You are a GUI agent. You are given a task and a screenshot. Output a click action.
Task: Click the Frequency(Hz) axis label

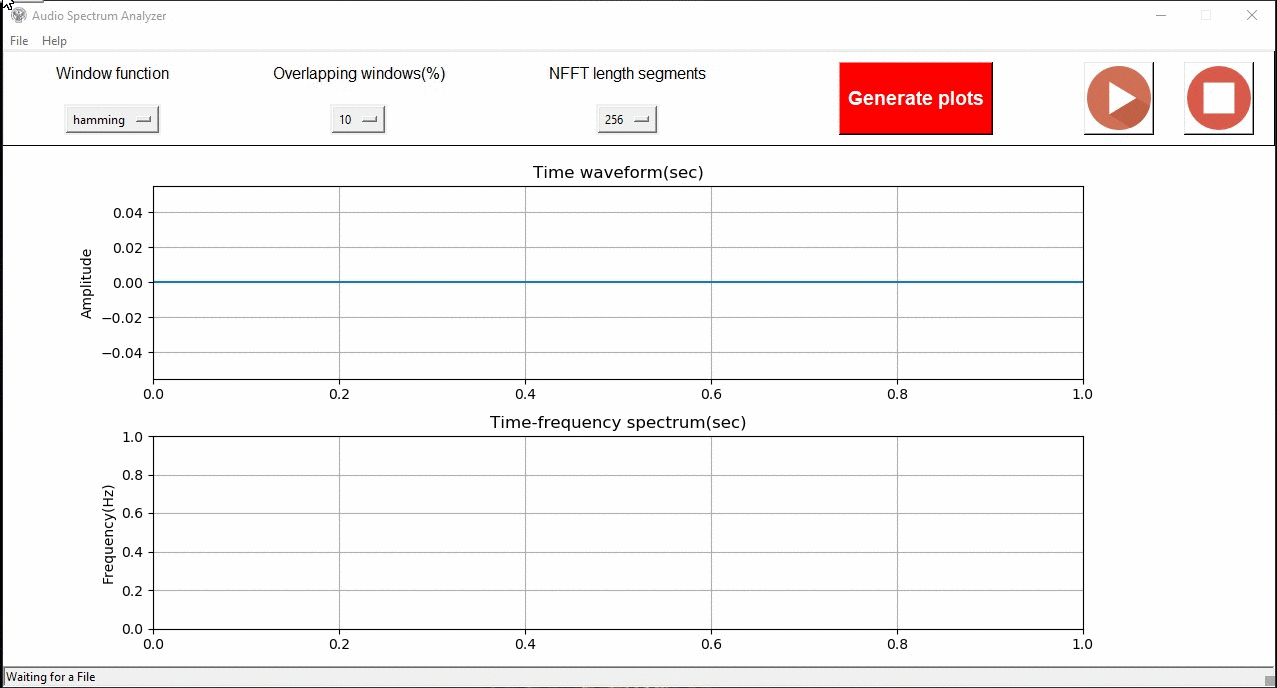pos(106,533)
